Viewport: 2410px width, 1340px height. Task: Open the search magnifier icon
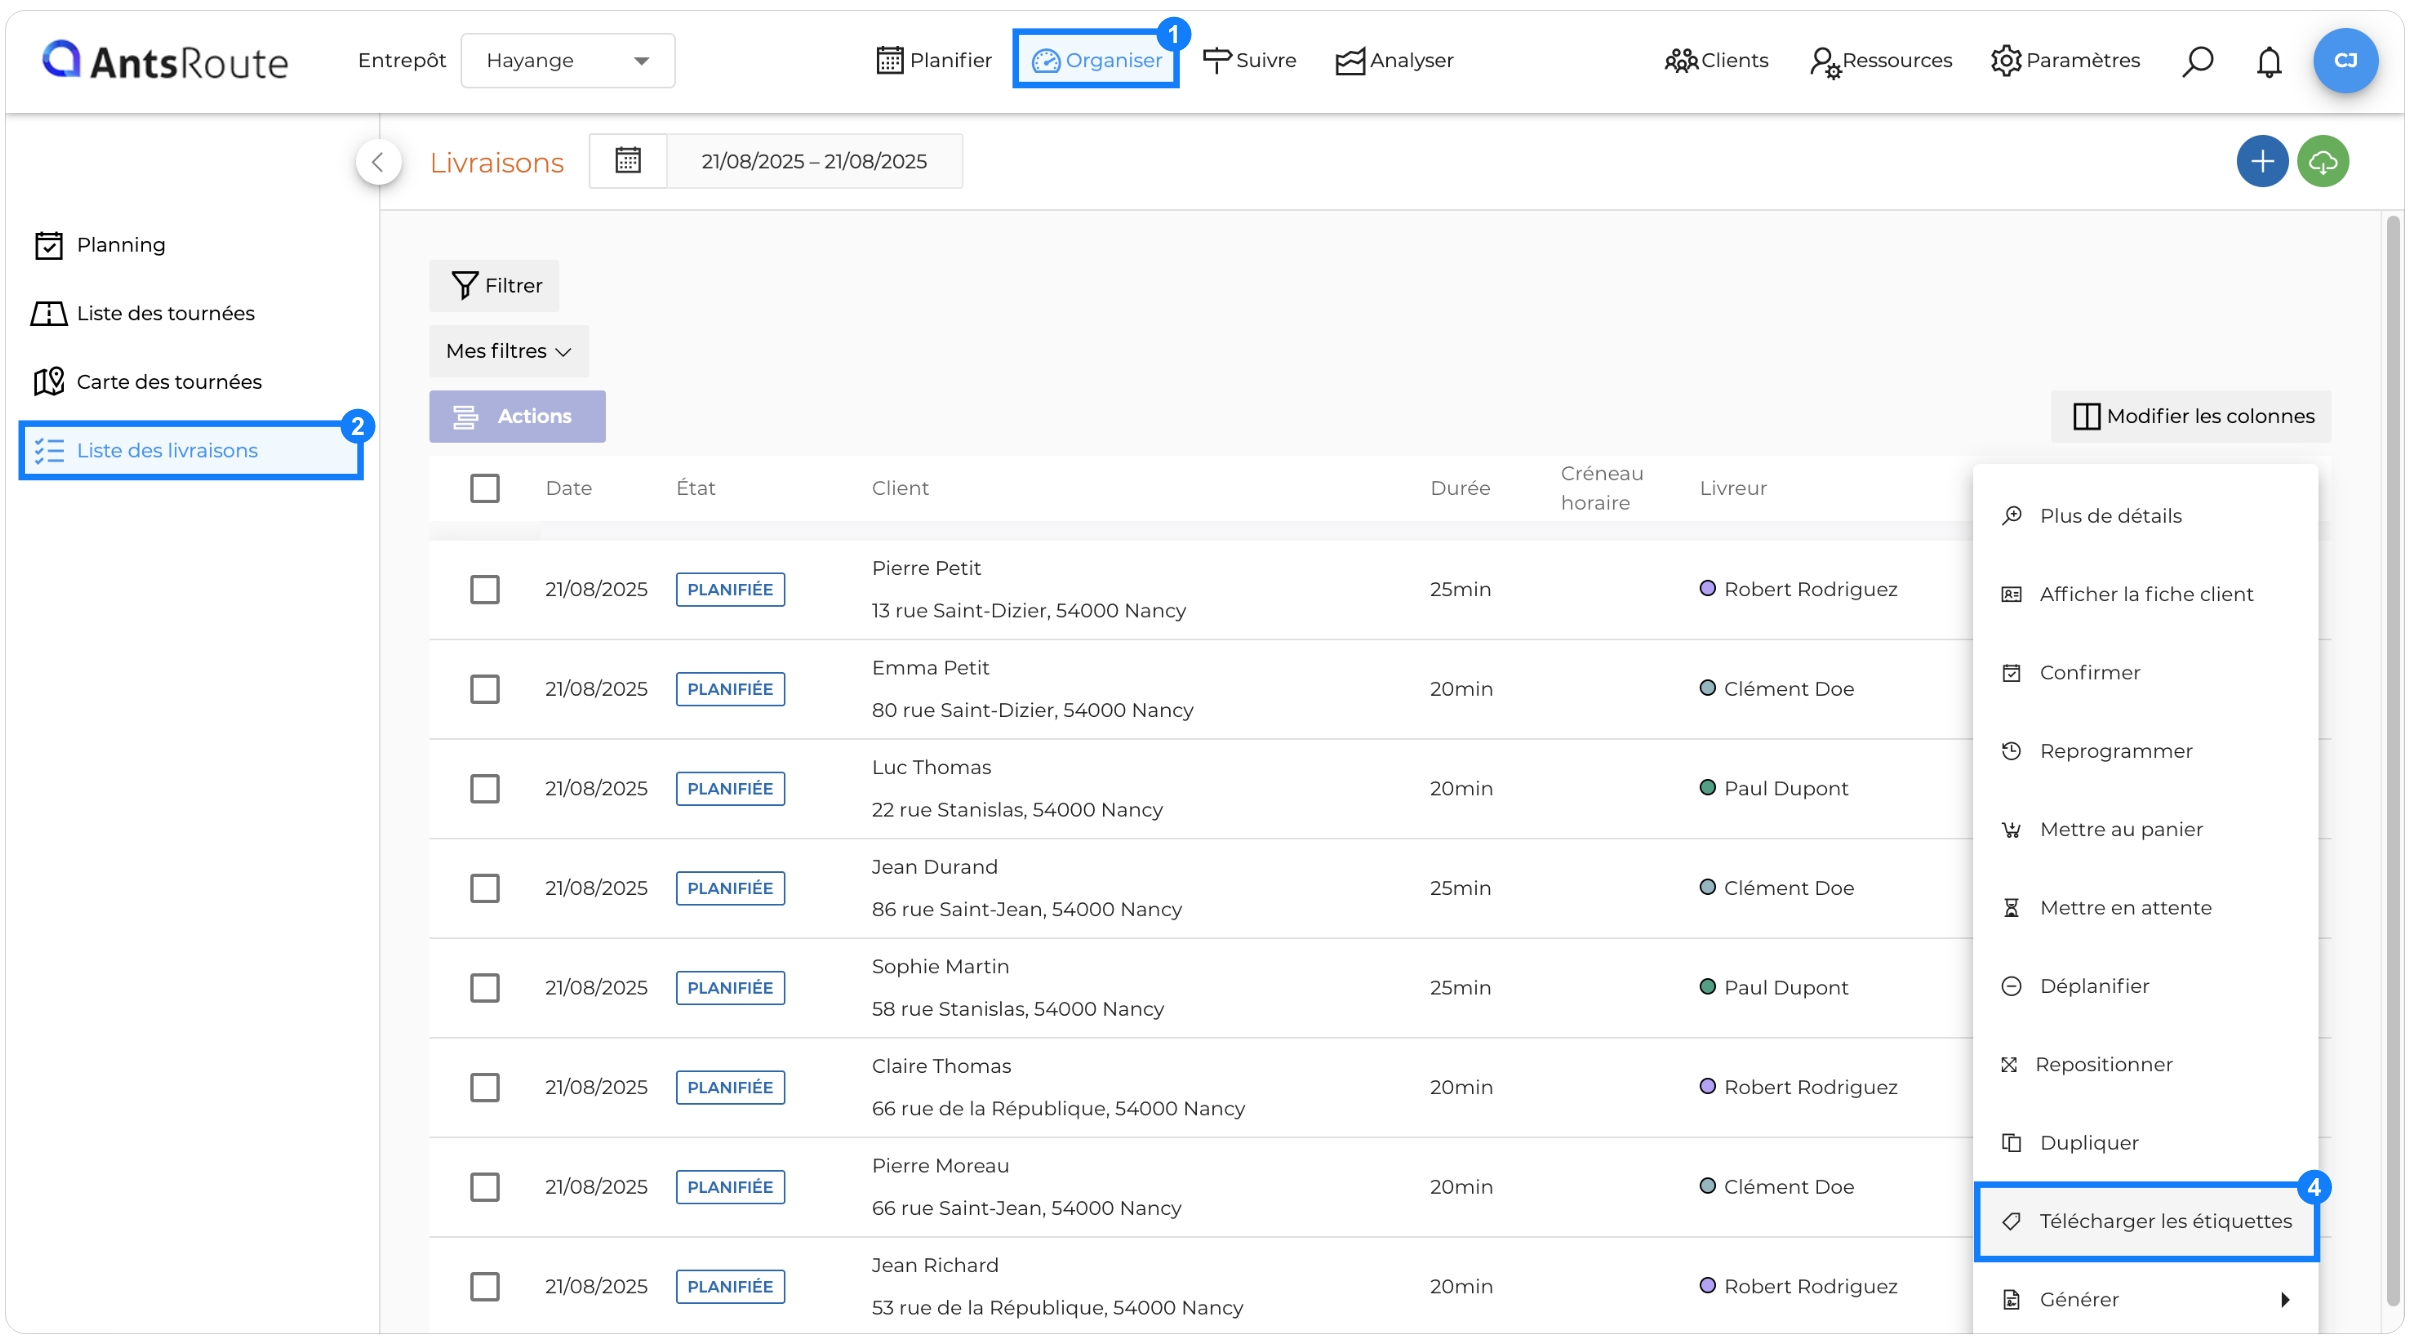(2197, 61)
